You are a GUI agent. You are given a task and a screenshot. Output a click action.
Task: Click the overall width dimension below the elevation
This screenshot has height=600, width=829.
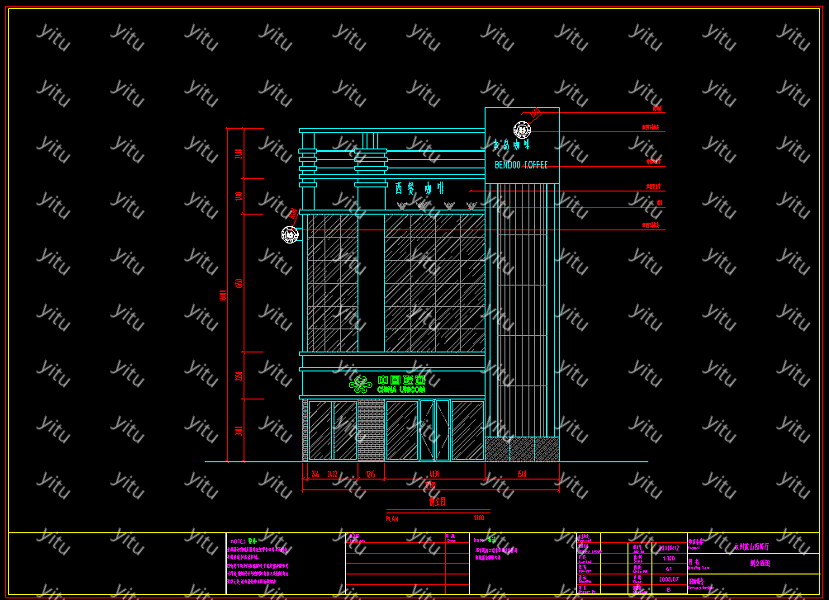(x=430, y=485)
